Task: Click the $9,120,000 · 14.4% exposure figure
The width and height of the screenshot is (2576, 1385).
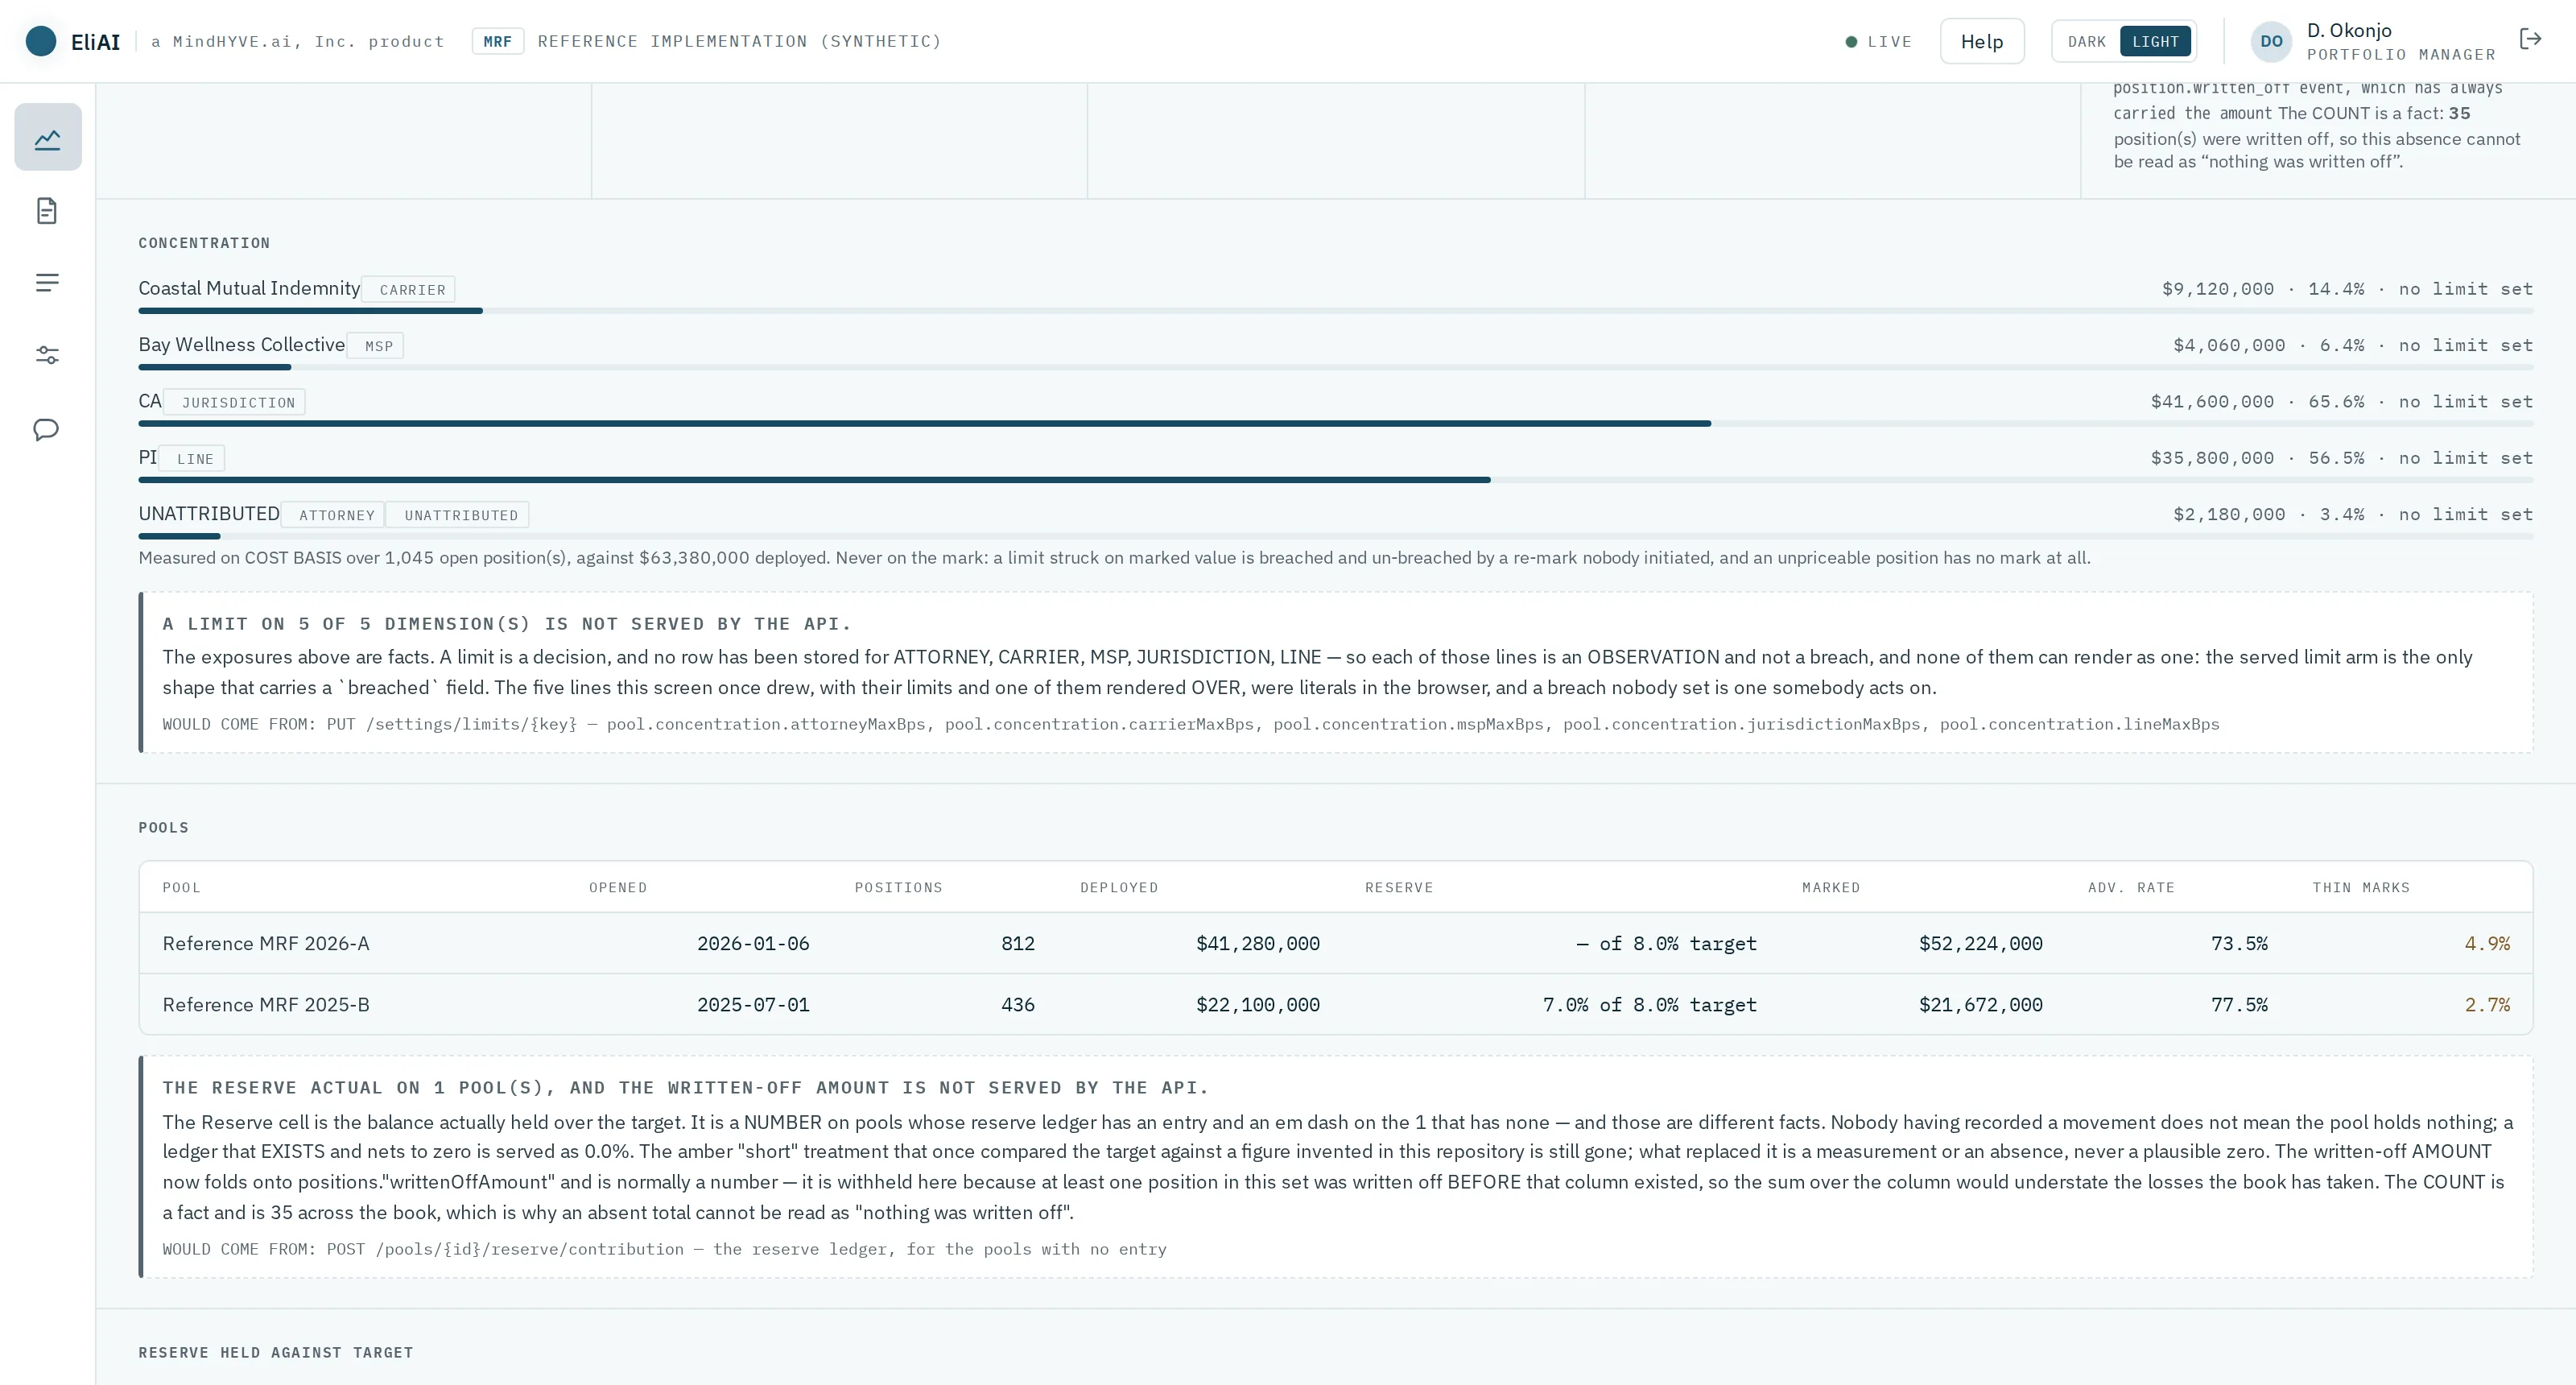Action: point(2262,289)
